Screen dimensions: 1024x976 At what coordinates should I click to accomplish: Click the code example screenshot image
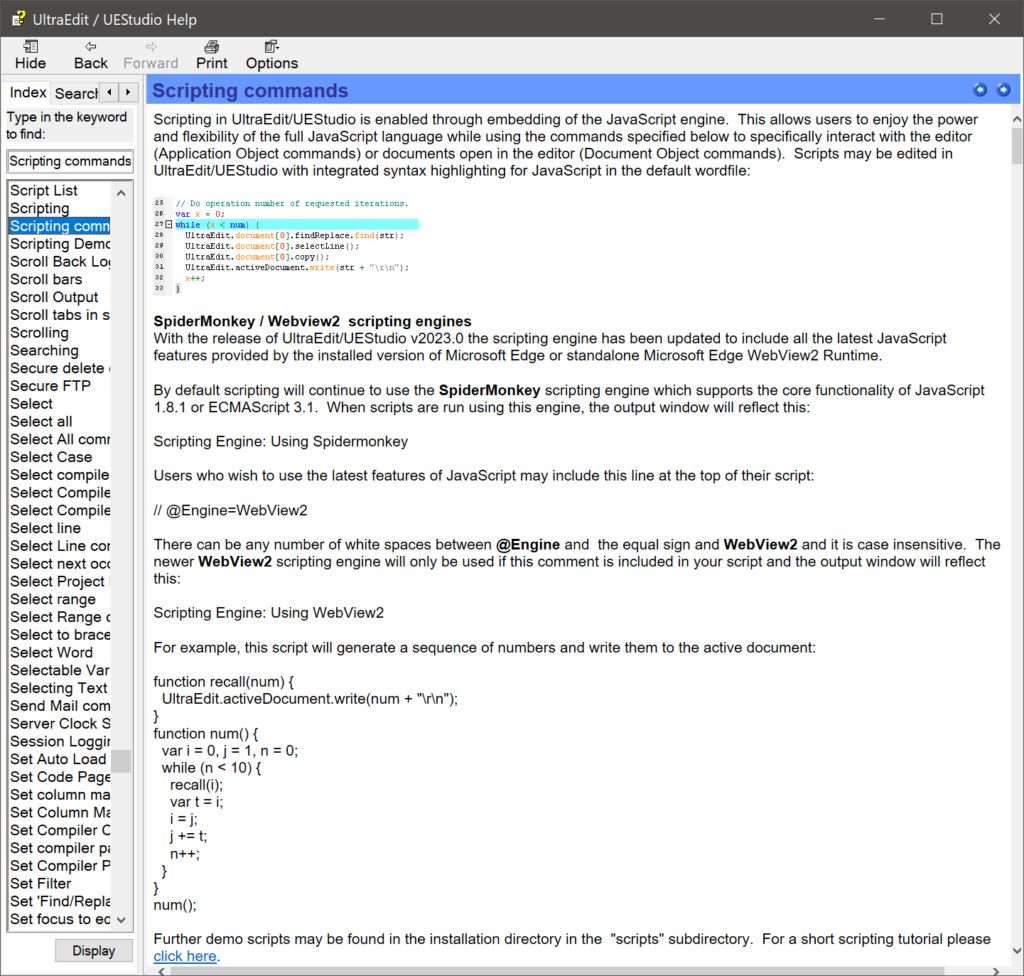[x=286, y=246]
